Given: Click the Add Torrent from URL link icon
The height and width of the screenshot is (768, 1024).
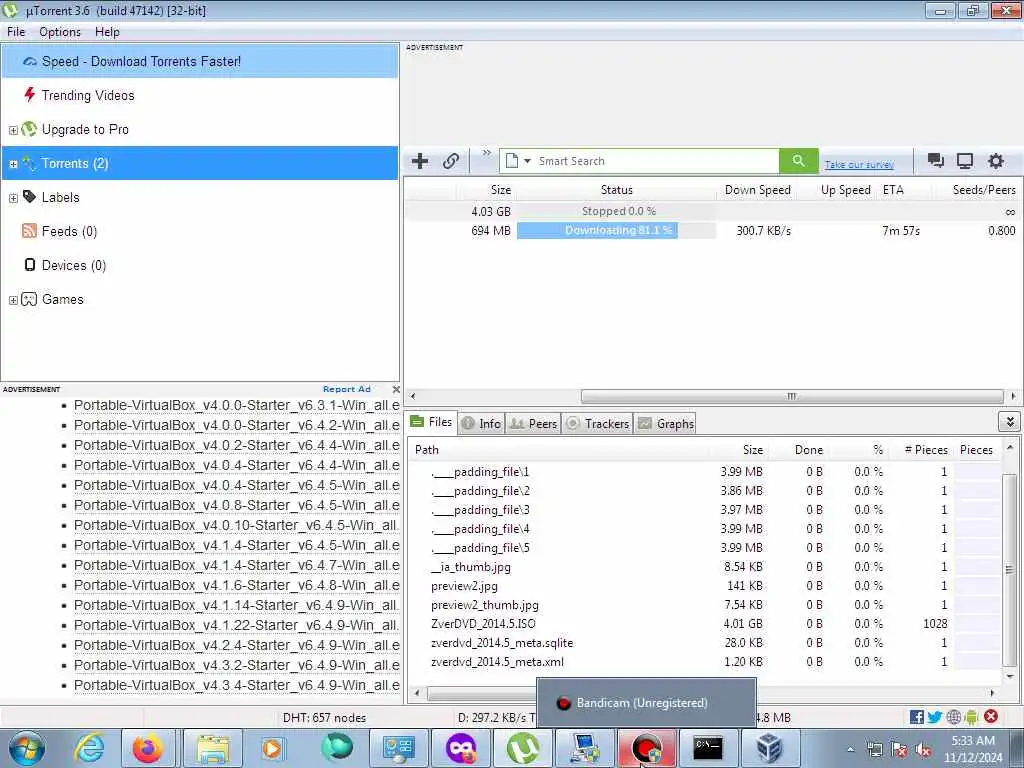Looking at the screenshot, I should pos(451,161).
